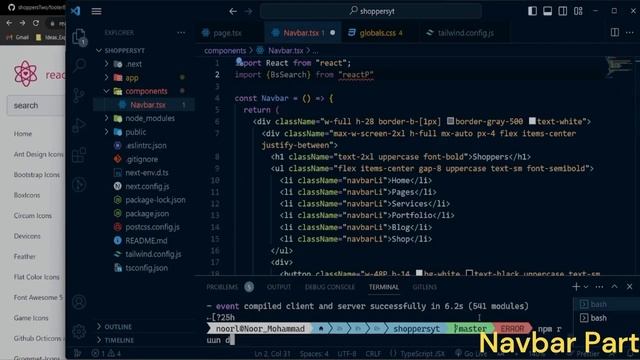Open Explorer Views and More Actions menu
This screenshot has width=640, height=360.
click(181, 33)
